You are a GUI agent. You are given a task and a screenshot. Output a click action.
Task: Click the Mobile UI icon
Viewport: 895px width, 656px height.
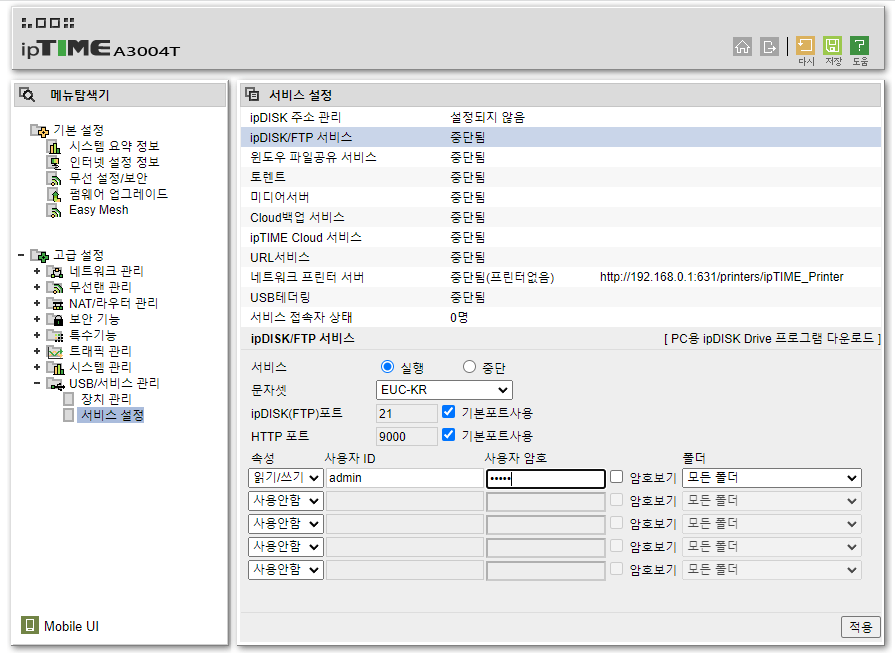coord(30,626)
